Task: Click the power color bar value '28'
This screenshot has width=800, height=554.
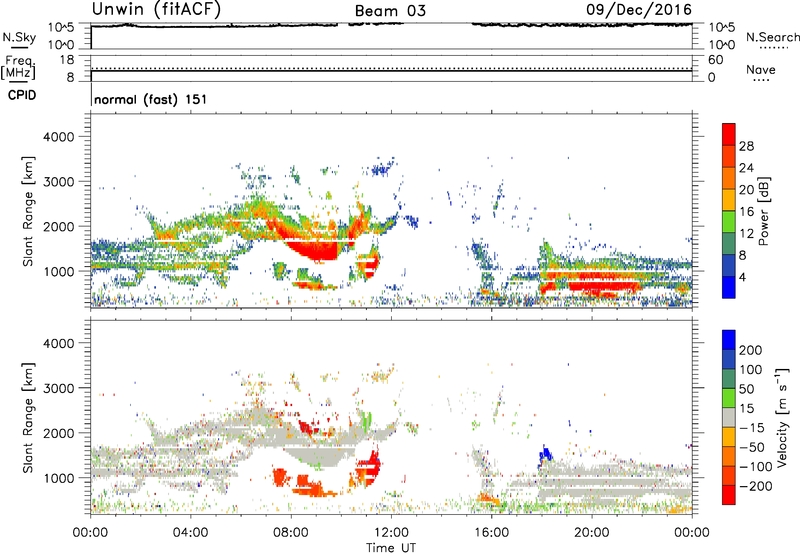Action: (x=746, y=146)
